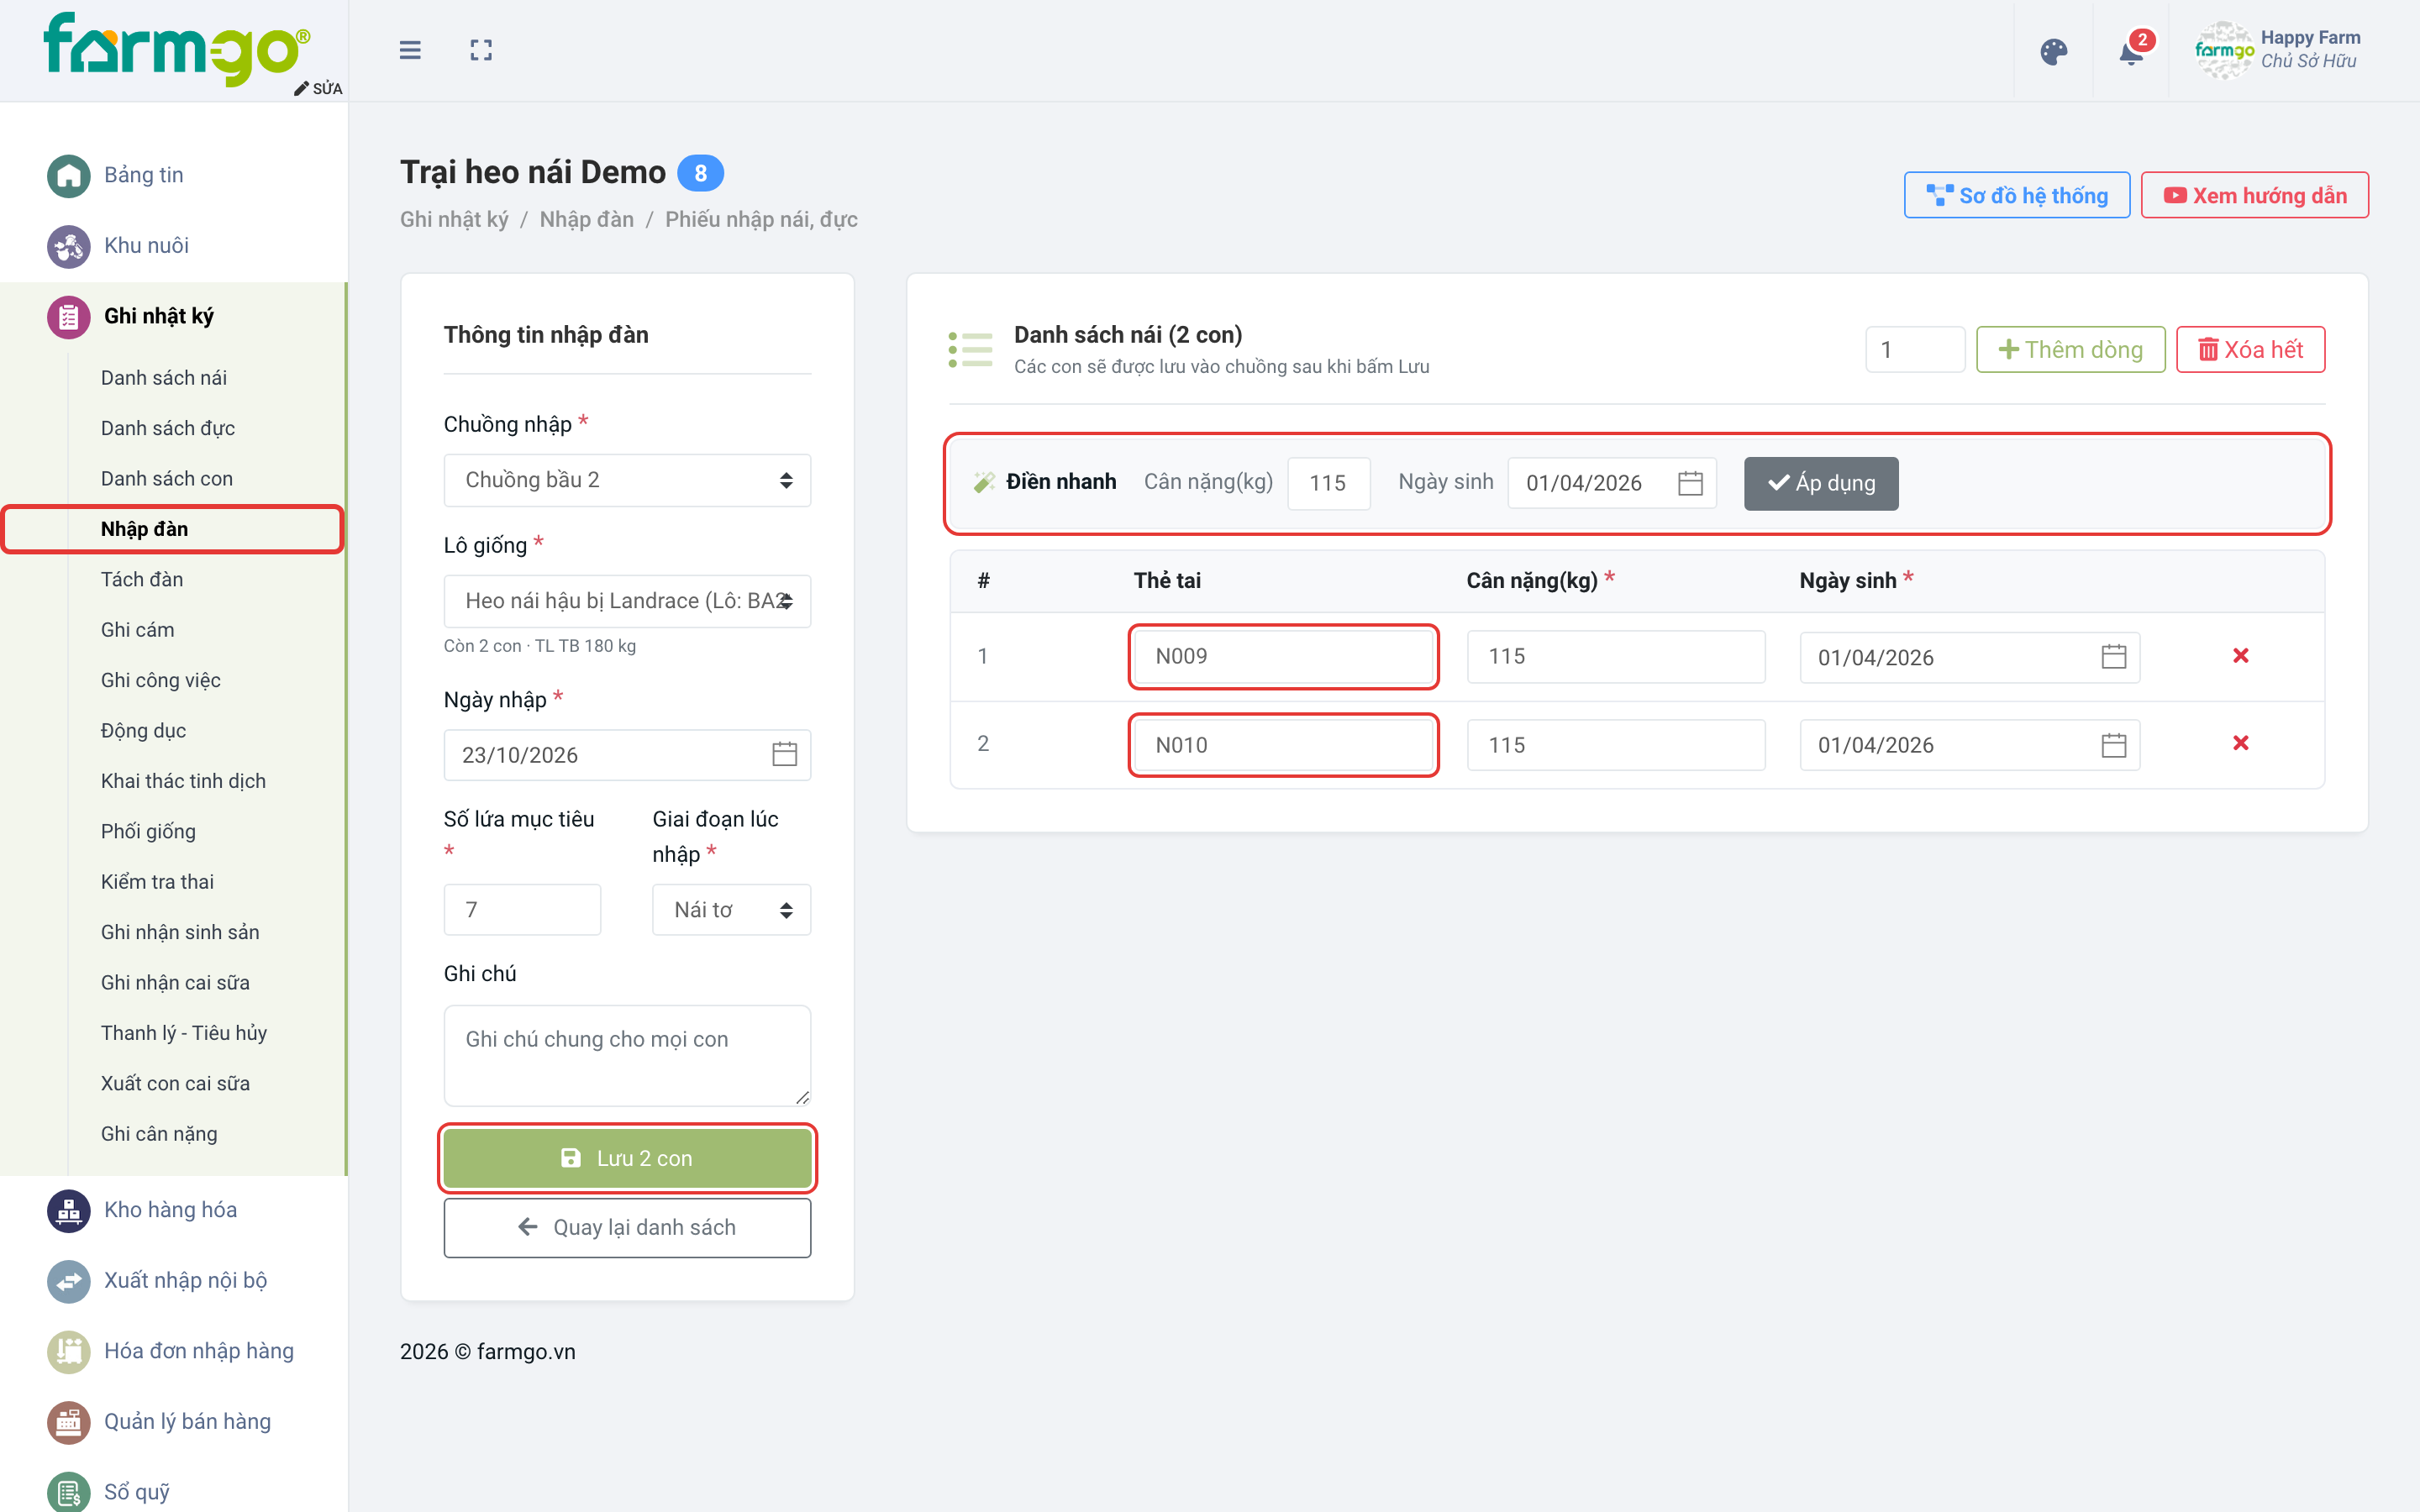This screenshot has width=2420, height=1512.
Task: Toggle the hamburger sidebar menu icon
Action: 410,50
